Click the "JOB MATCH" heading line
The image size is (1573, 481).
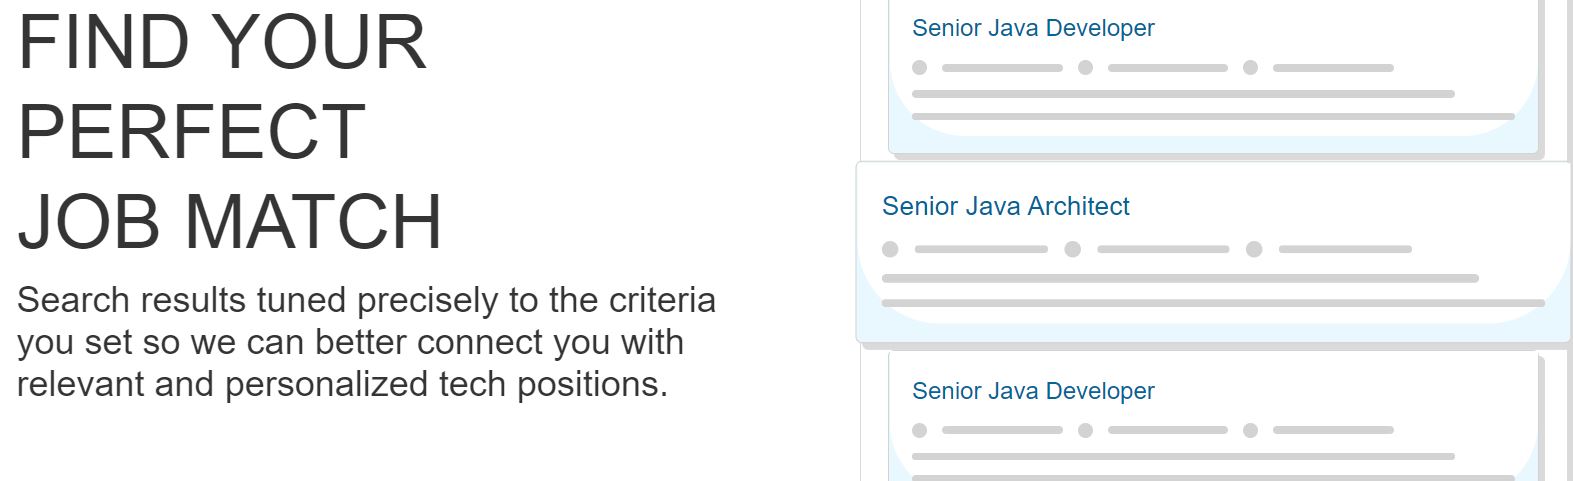pyautogui.click(x=230, y=221)
